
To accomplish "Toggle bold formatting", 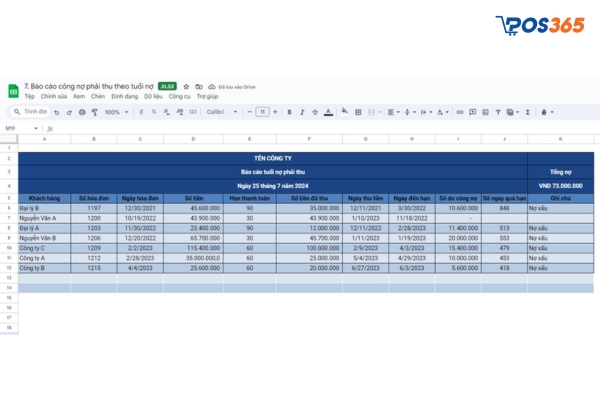I will click(289, 112).
